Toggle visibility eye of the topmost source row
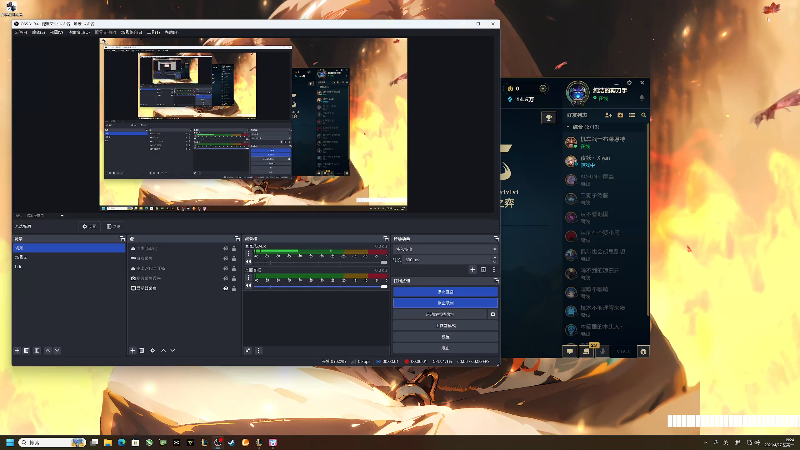The image size is (800, 450). 226,248
